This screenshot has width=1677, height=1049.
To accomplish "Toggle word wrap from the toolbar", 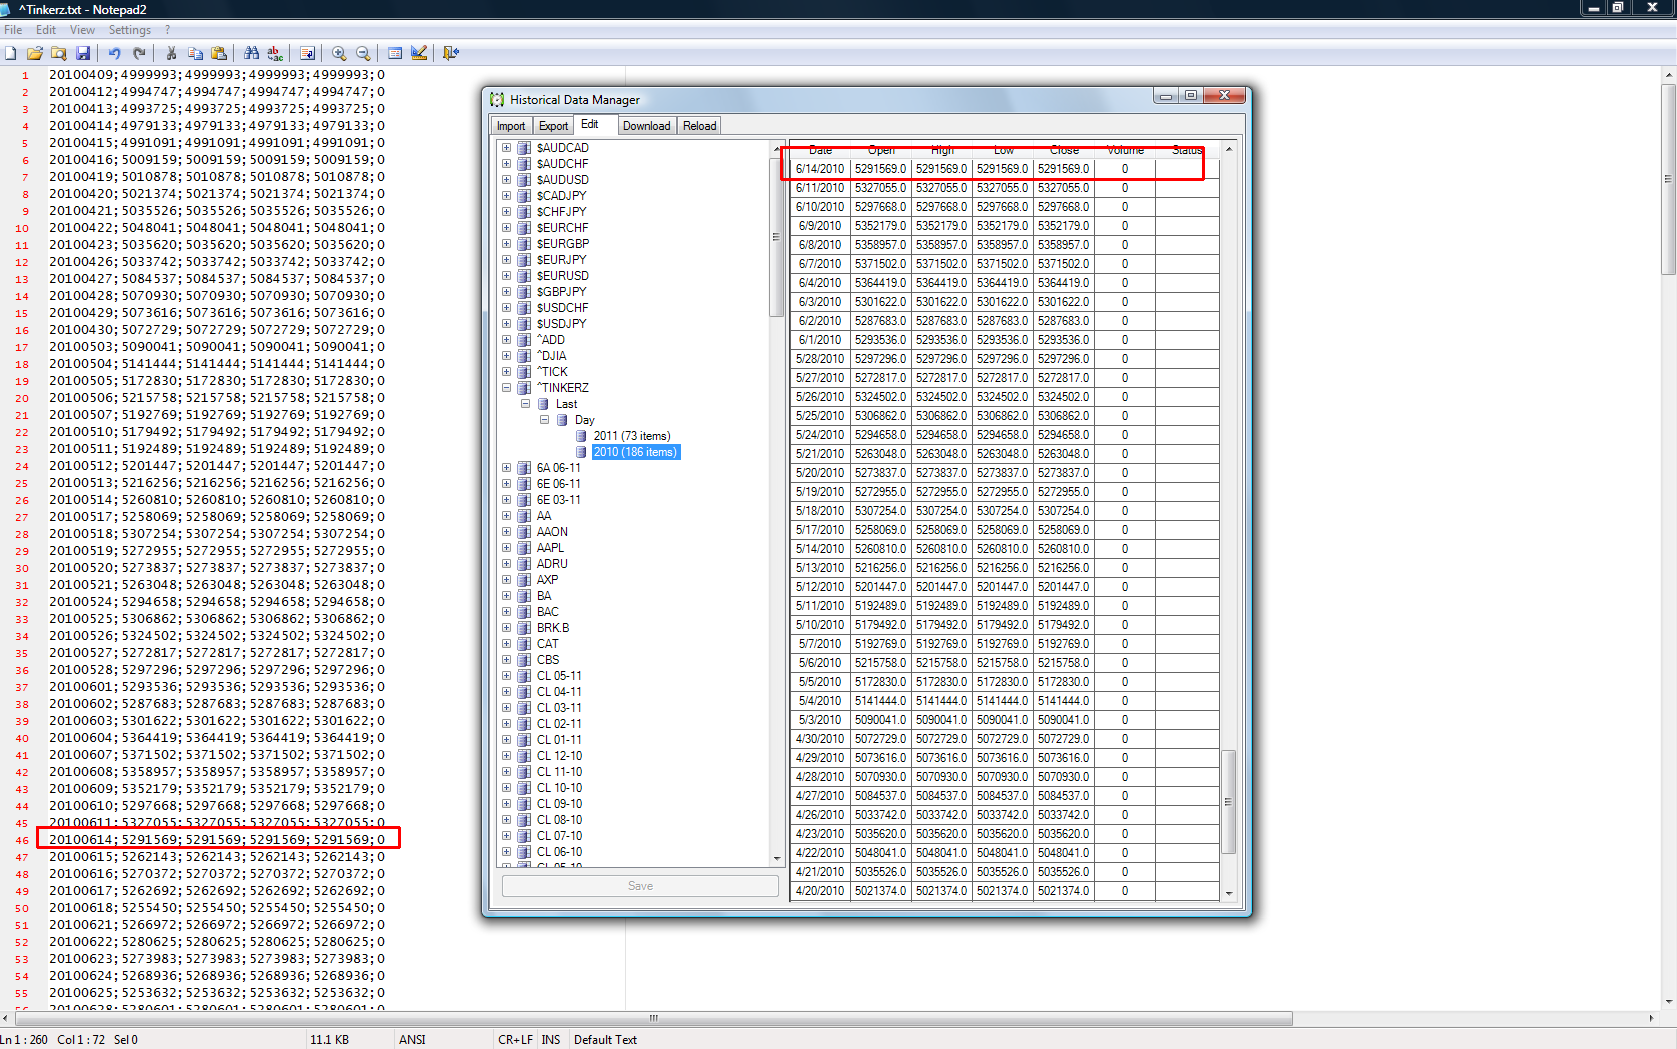I will (x=307, y=53).
